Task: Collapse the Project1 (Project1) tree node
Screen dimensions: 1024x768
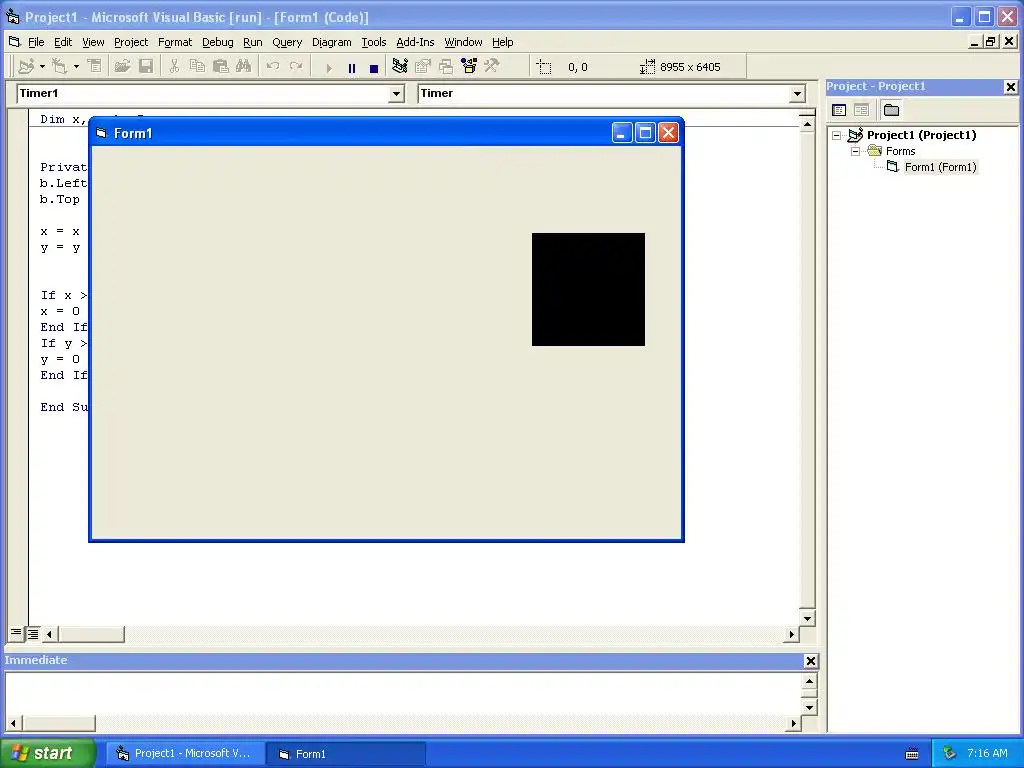Action: 837,135
